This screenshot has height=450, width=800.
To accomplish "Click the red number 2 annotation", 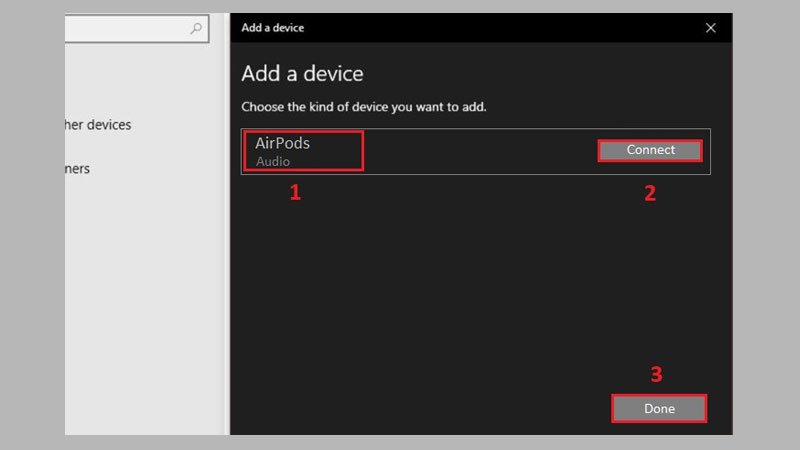I will (650, 193).
